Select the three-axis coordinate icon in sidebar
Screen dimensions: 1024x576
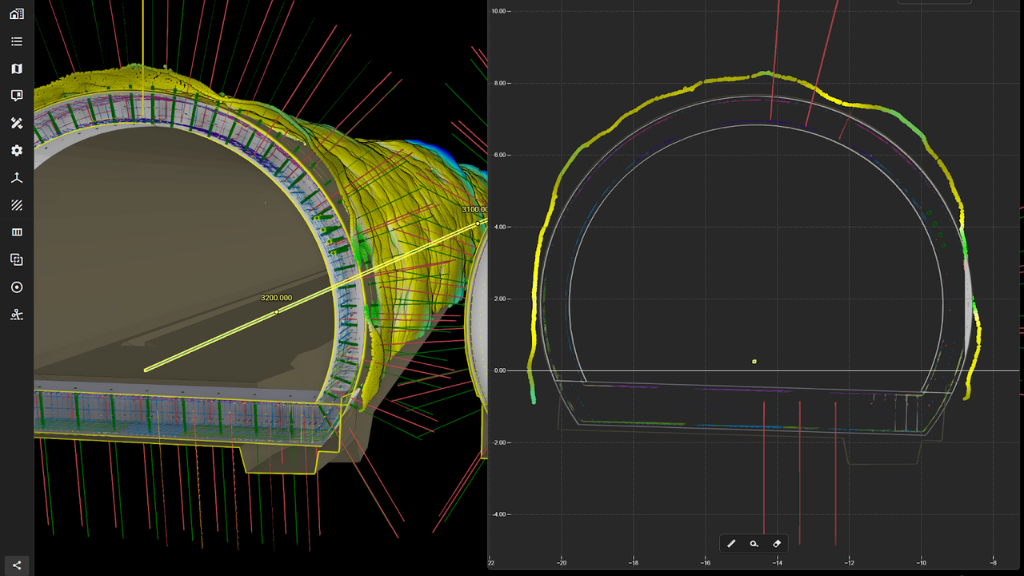(16, 178)
